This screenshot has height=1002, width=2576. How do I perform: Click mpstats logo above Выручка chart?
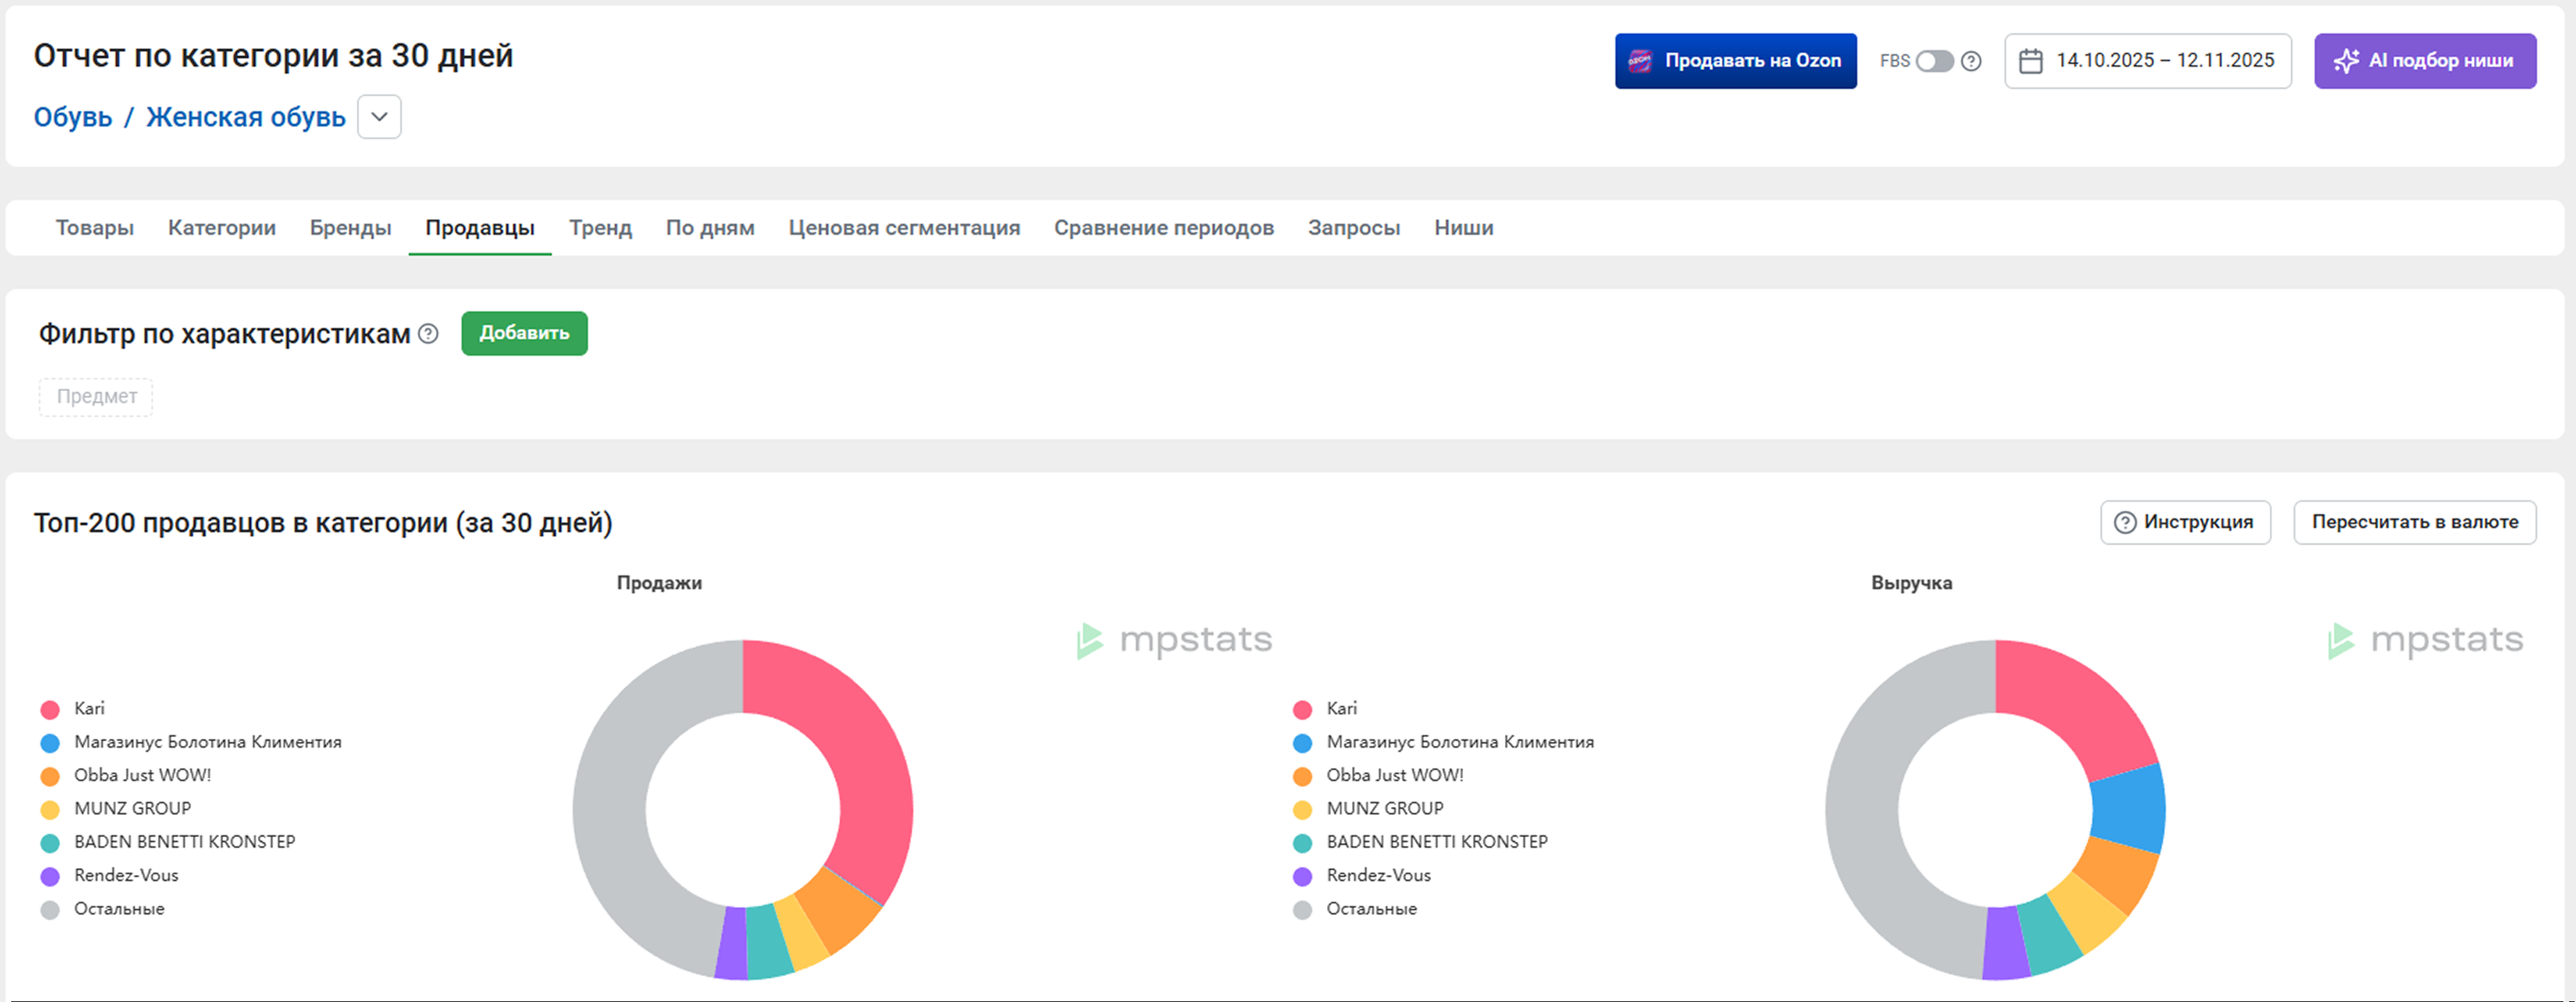click(2425, 640)
